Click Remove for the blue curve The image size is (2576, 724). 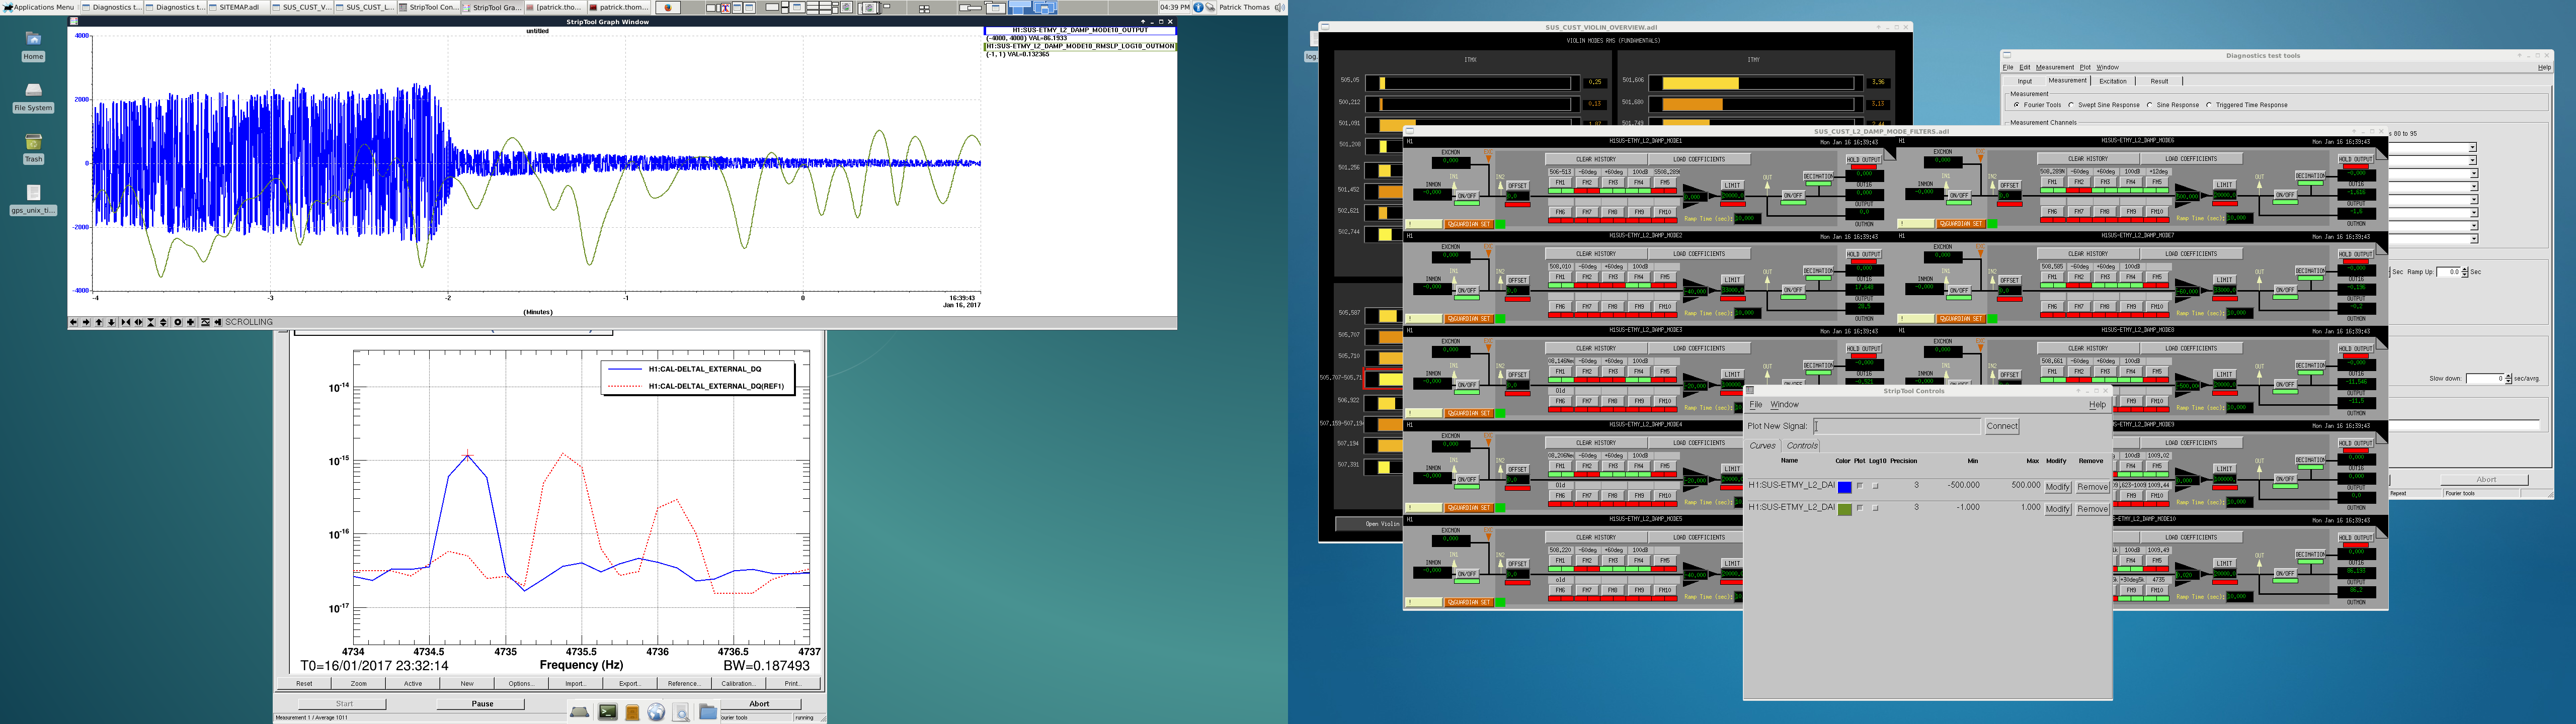point(2092,487)
